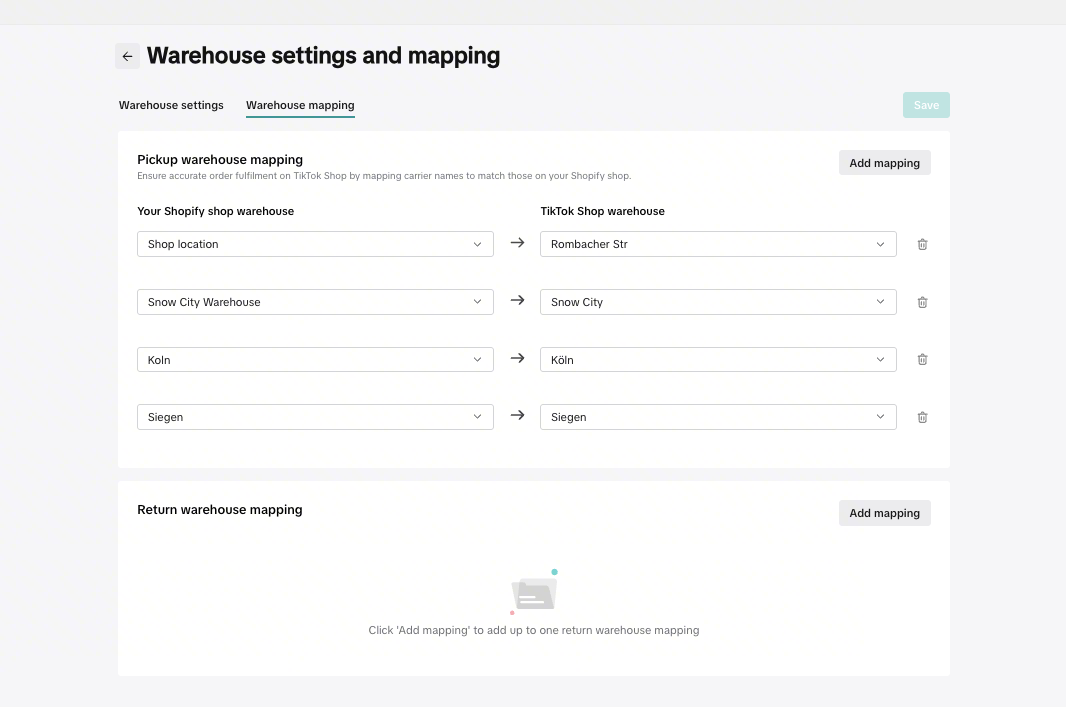Expand the Siegen TikTok Shop warehouse dropdown
Viewport: 1066px width, 707px height.
coord(718,417)
